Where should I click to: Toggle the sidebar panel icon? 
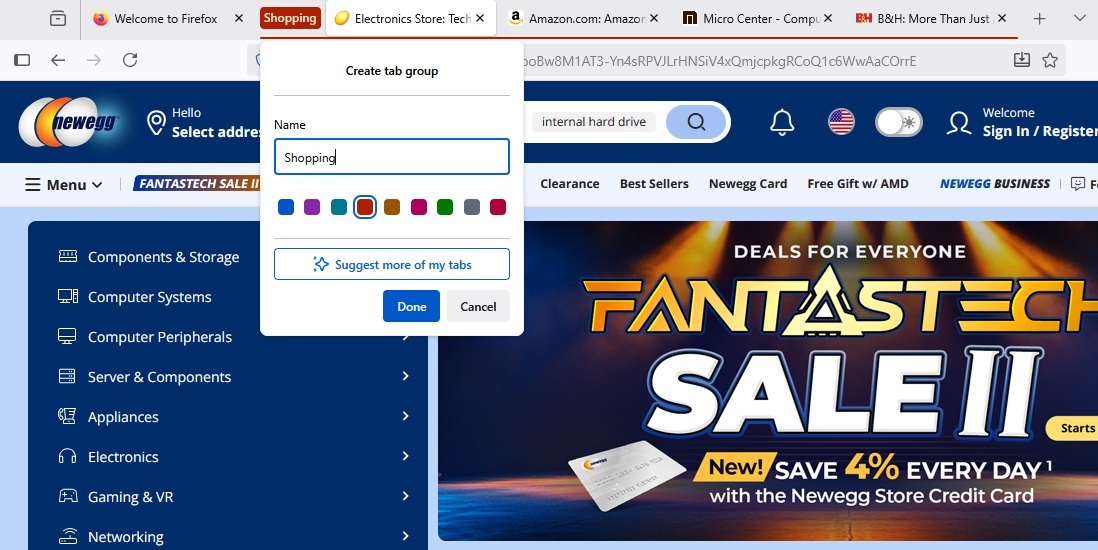(x=22, y=60)
